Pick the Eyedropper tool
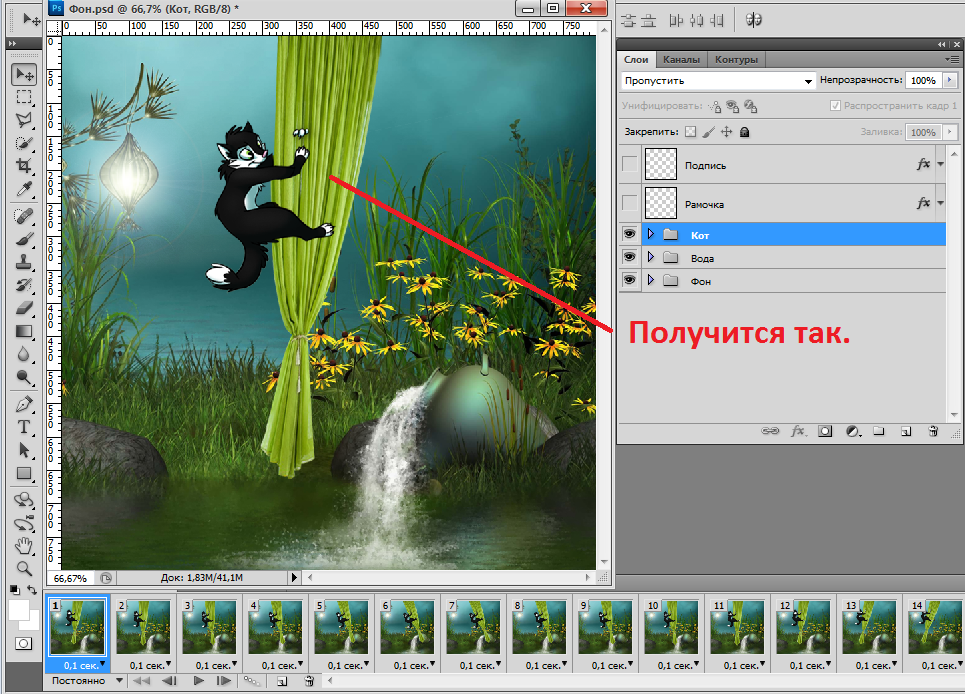Viewport: 965px width, 694px height. pyautogui.click(x=24, y=189)
